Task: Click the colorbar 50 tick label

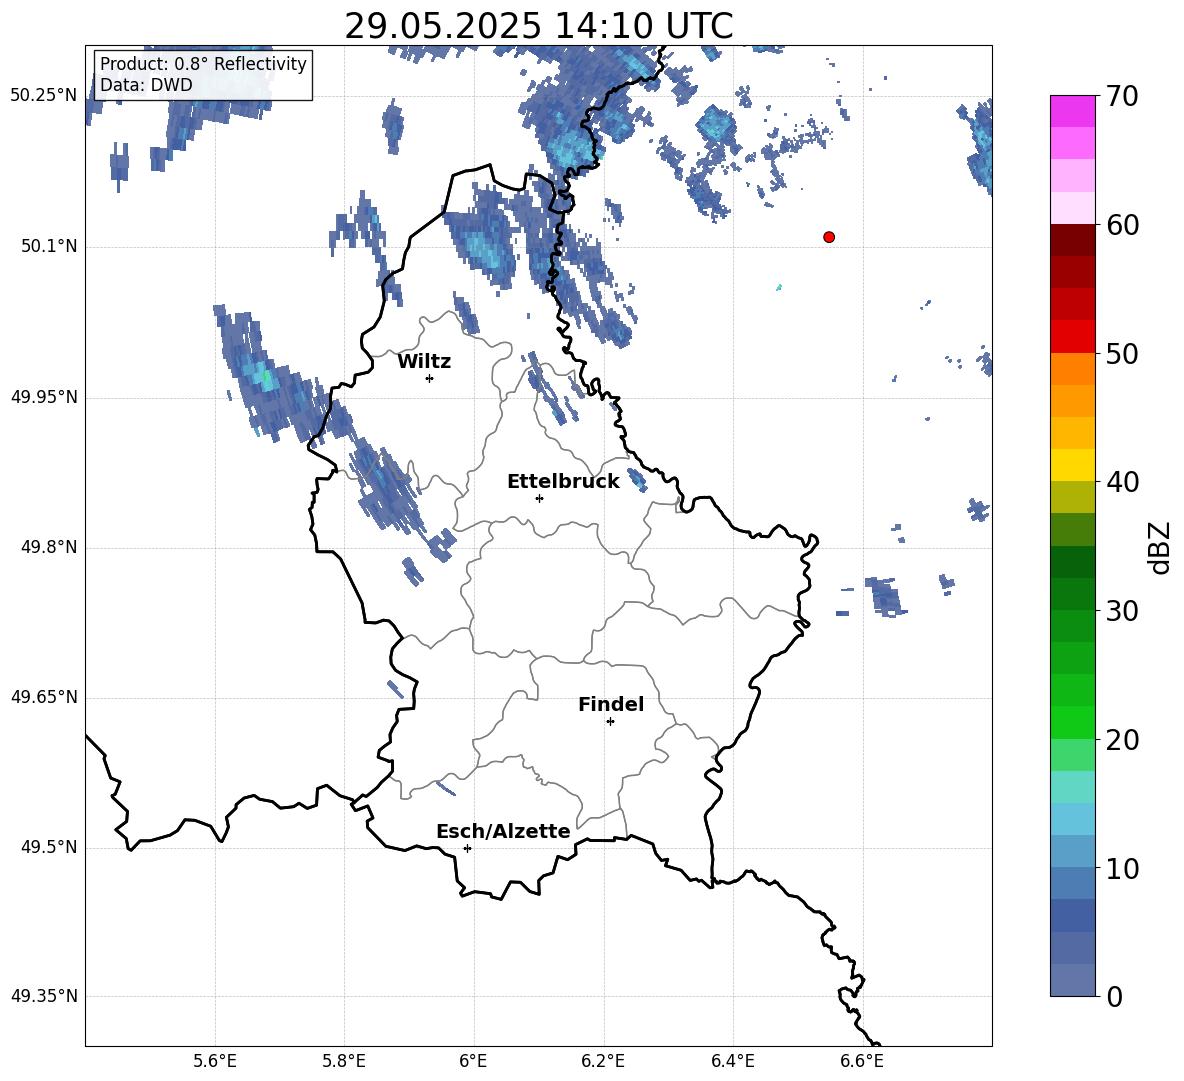Action: (x=1122, y=353)
